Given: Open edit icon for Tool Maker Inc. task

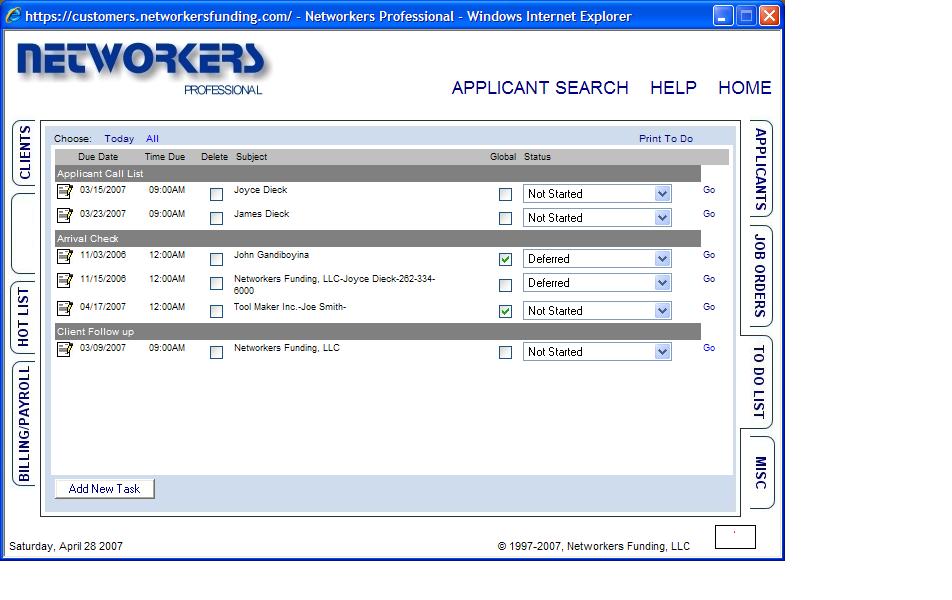Looking at the screenshot, I should (x=64, y=308).
